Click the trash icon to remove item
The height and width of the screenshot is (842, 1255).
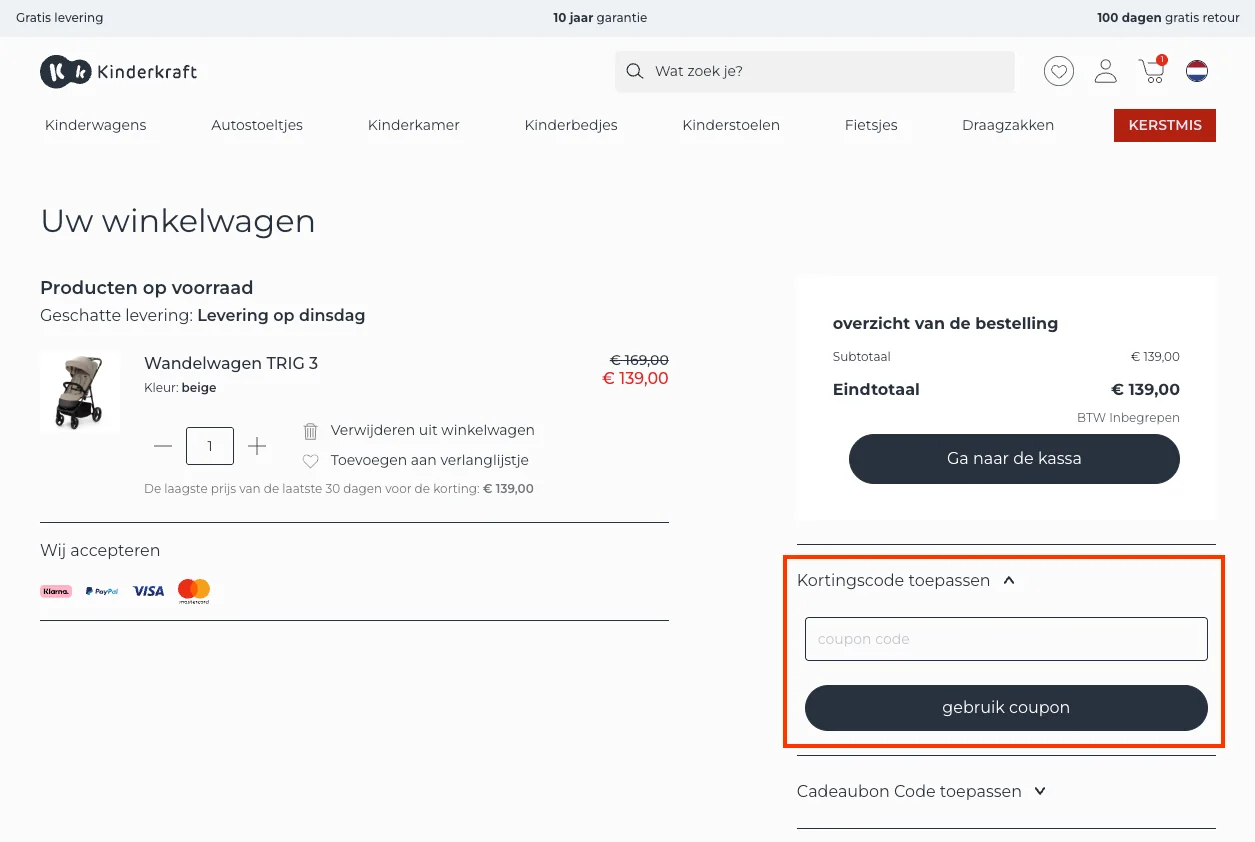(x=310, y=430)
